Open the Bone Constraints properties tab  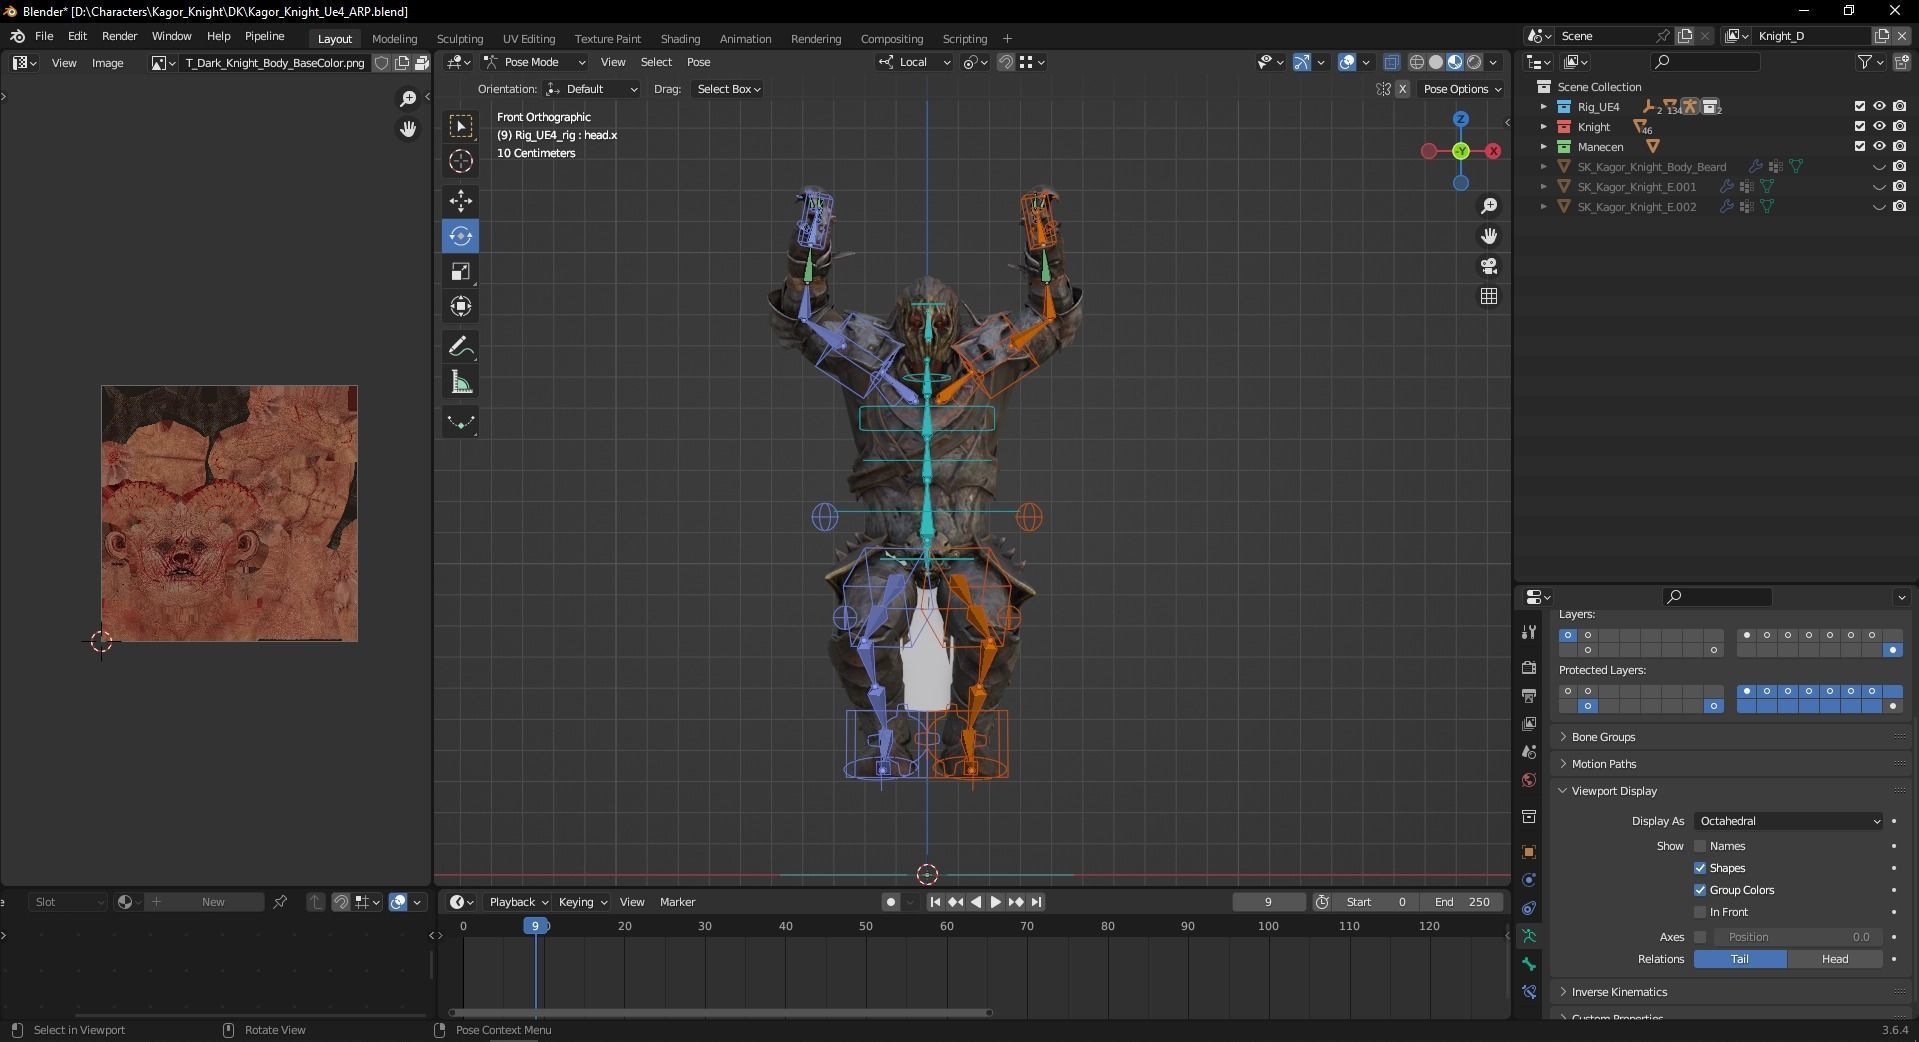tap(1528, 992)
